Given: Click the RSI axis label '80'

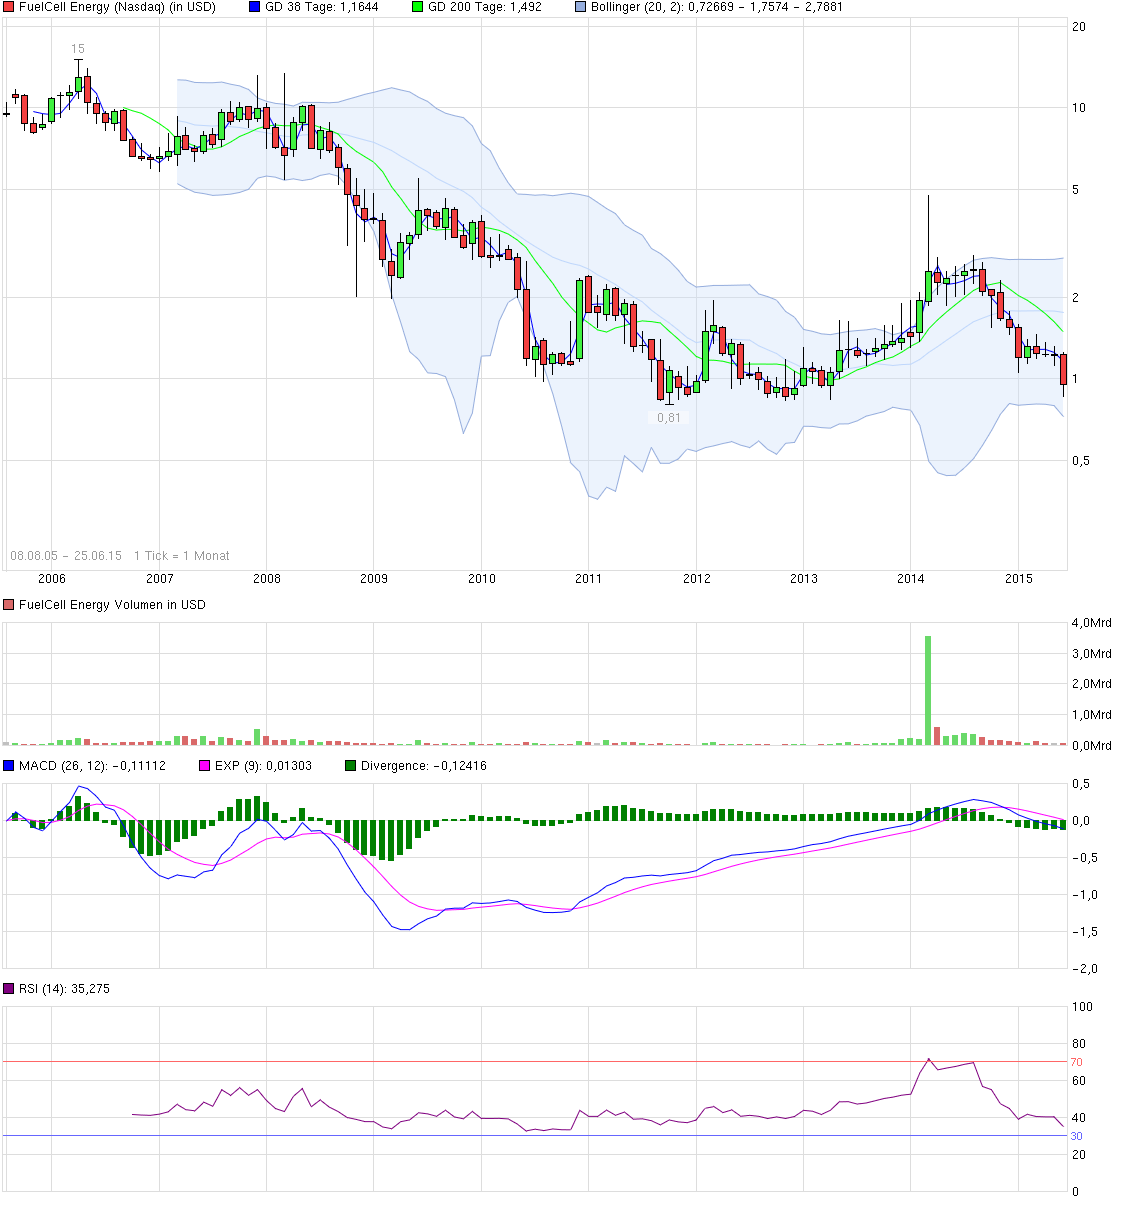Looking at the screenshot, I should coord(1079,1044).
